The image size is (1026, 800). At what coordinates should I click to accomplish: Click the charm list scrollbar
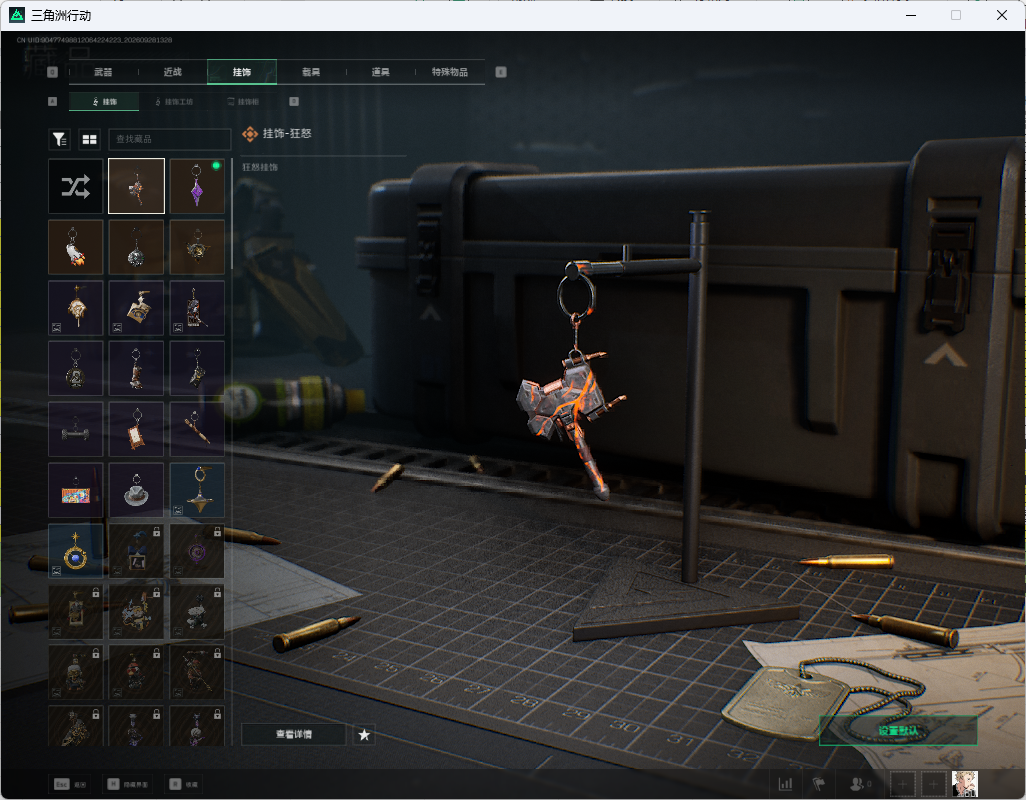232,214
